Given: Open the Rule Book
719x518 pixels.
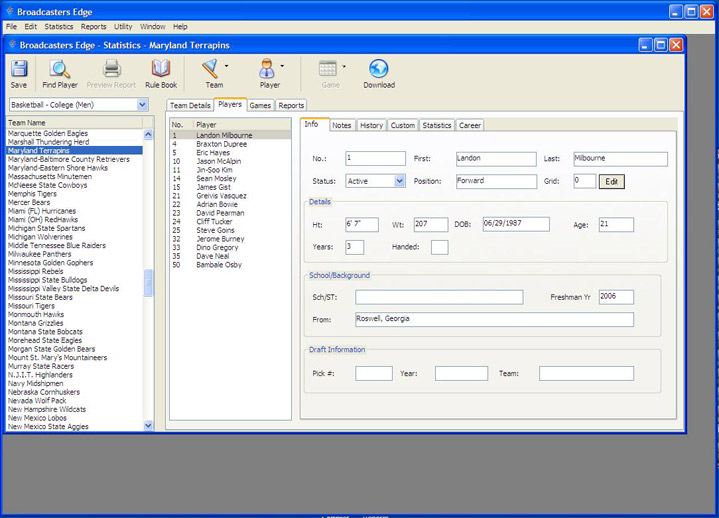Looking at the screenshot, I should tap(161, 69).
